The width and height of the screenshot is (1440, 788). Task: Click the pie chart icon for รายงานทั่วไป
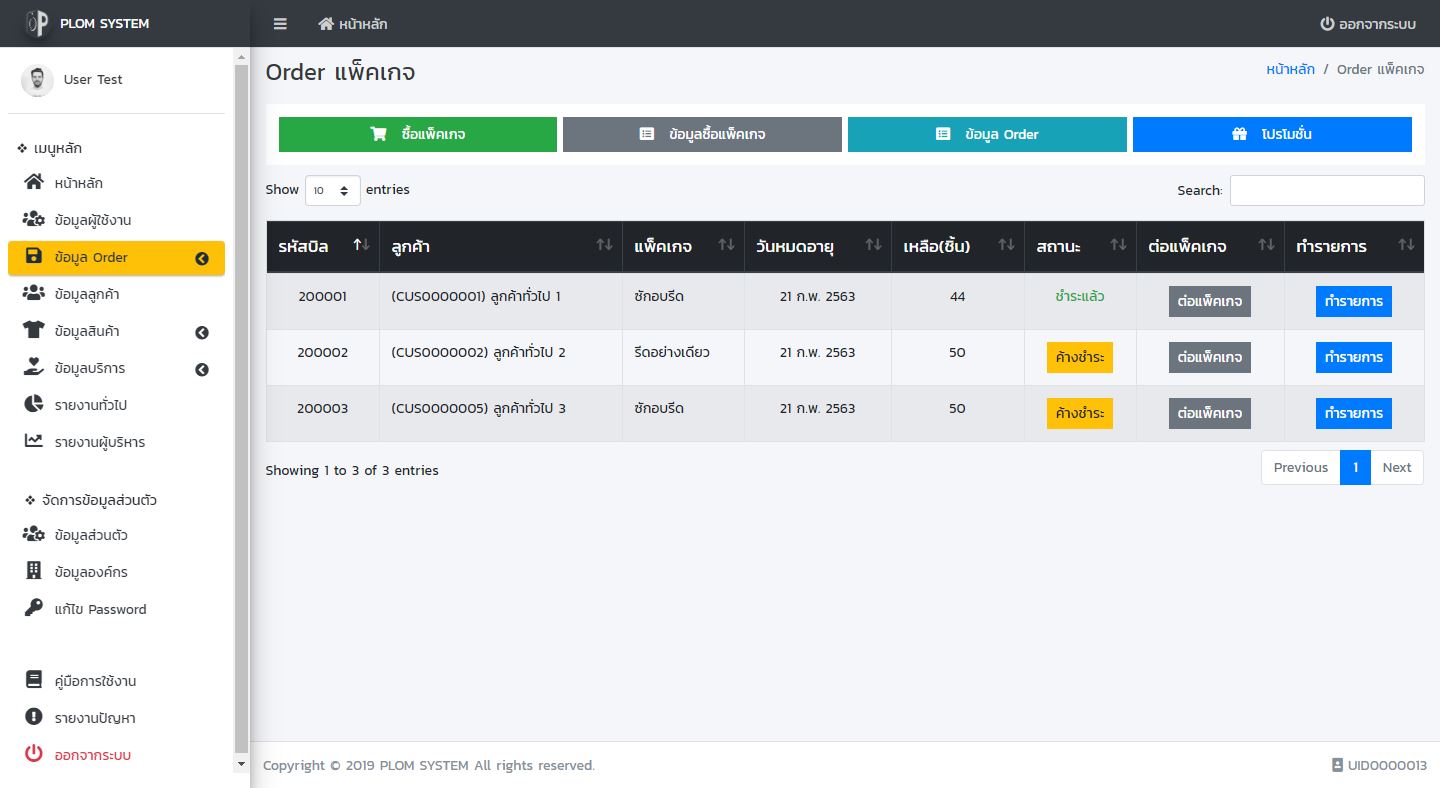tap(34, 405)
